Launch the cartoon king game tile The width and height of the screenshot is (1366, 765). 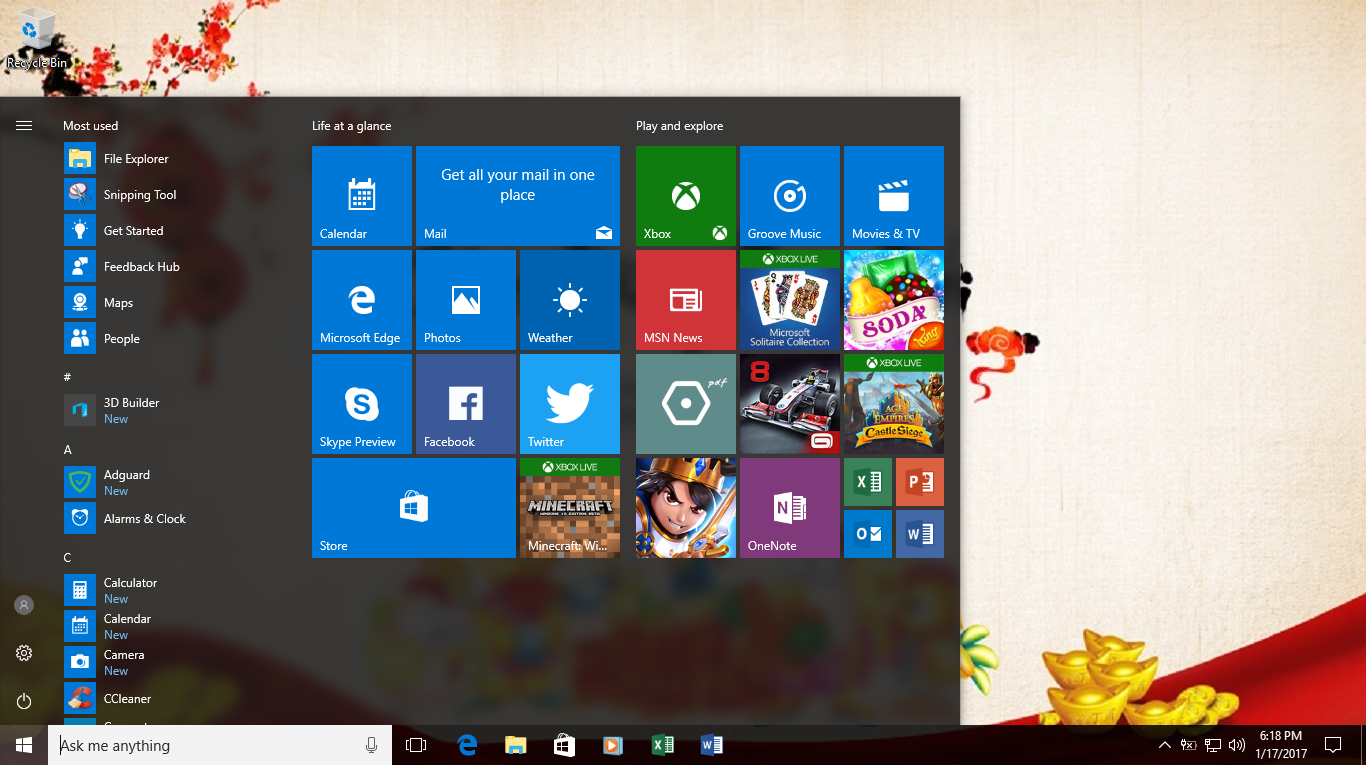click(x=686, y=508)
